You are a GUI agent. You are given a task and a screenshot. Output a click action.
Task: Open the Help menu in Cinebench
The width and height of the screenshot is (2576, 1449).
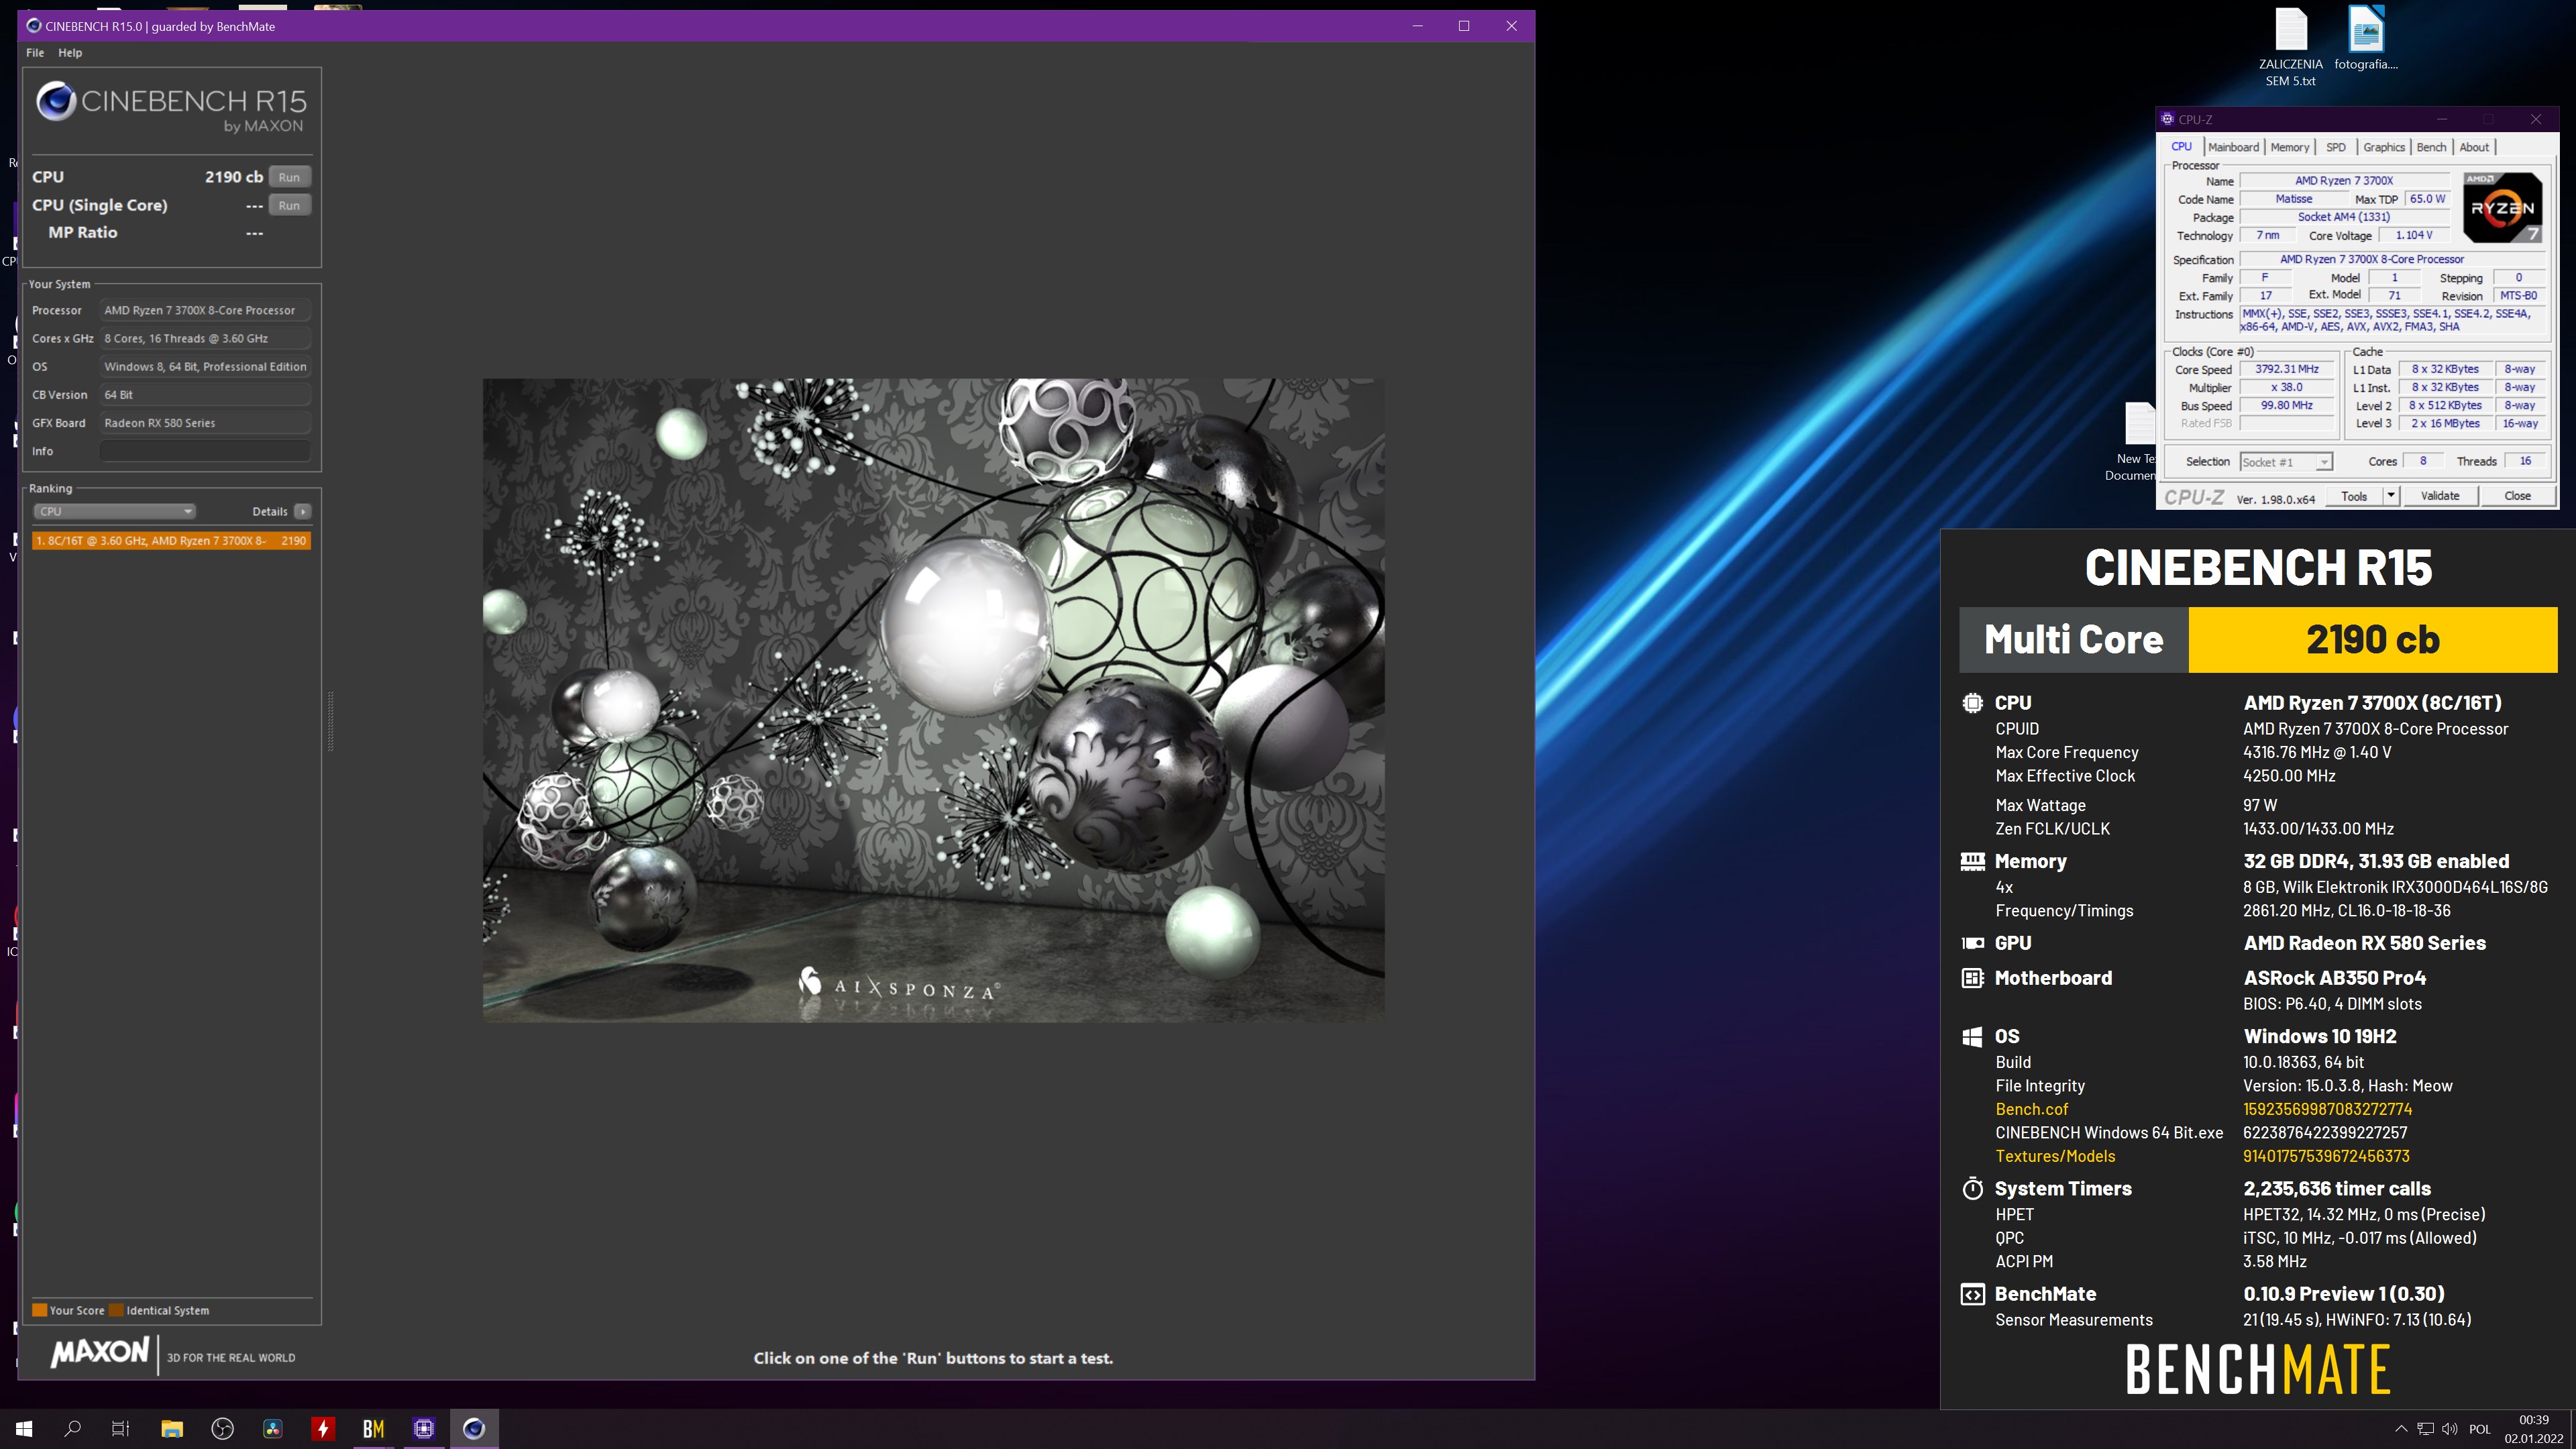[70, 53]
